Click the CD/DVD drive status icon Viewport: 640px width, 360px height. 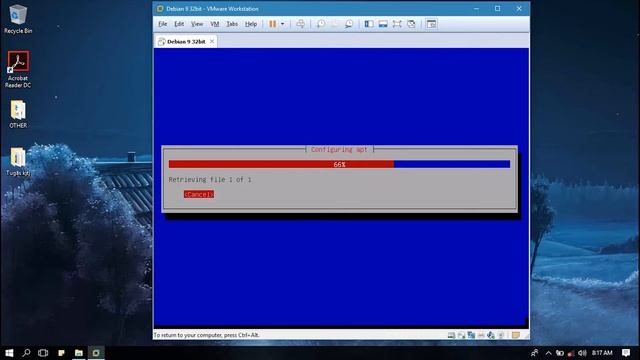tap(461, 335)
